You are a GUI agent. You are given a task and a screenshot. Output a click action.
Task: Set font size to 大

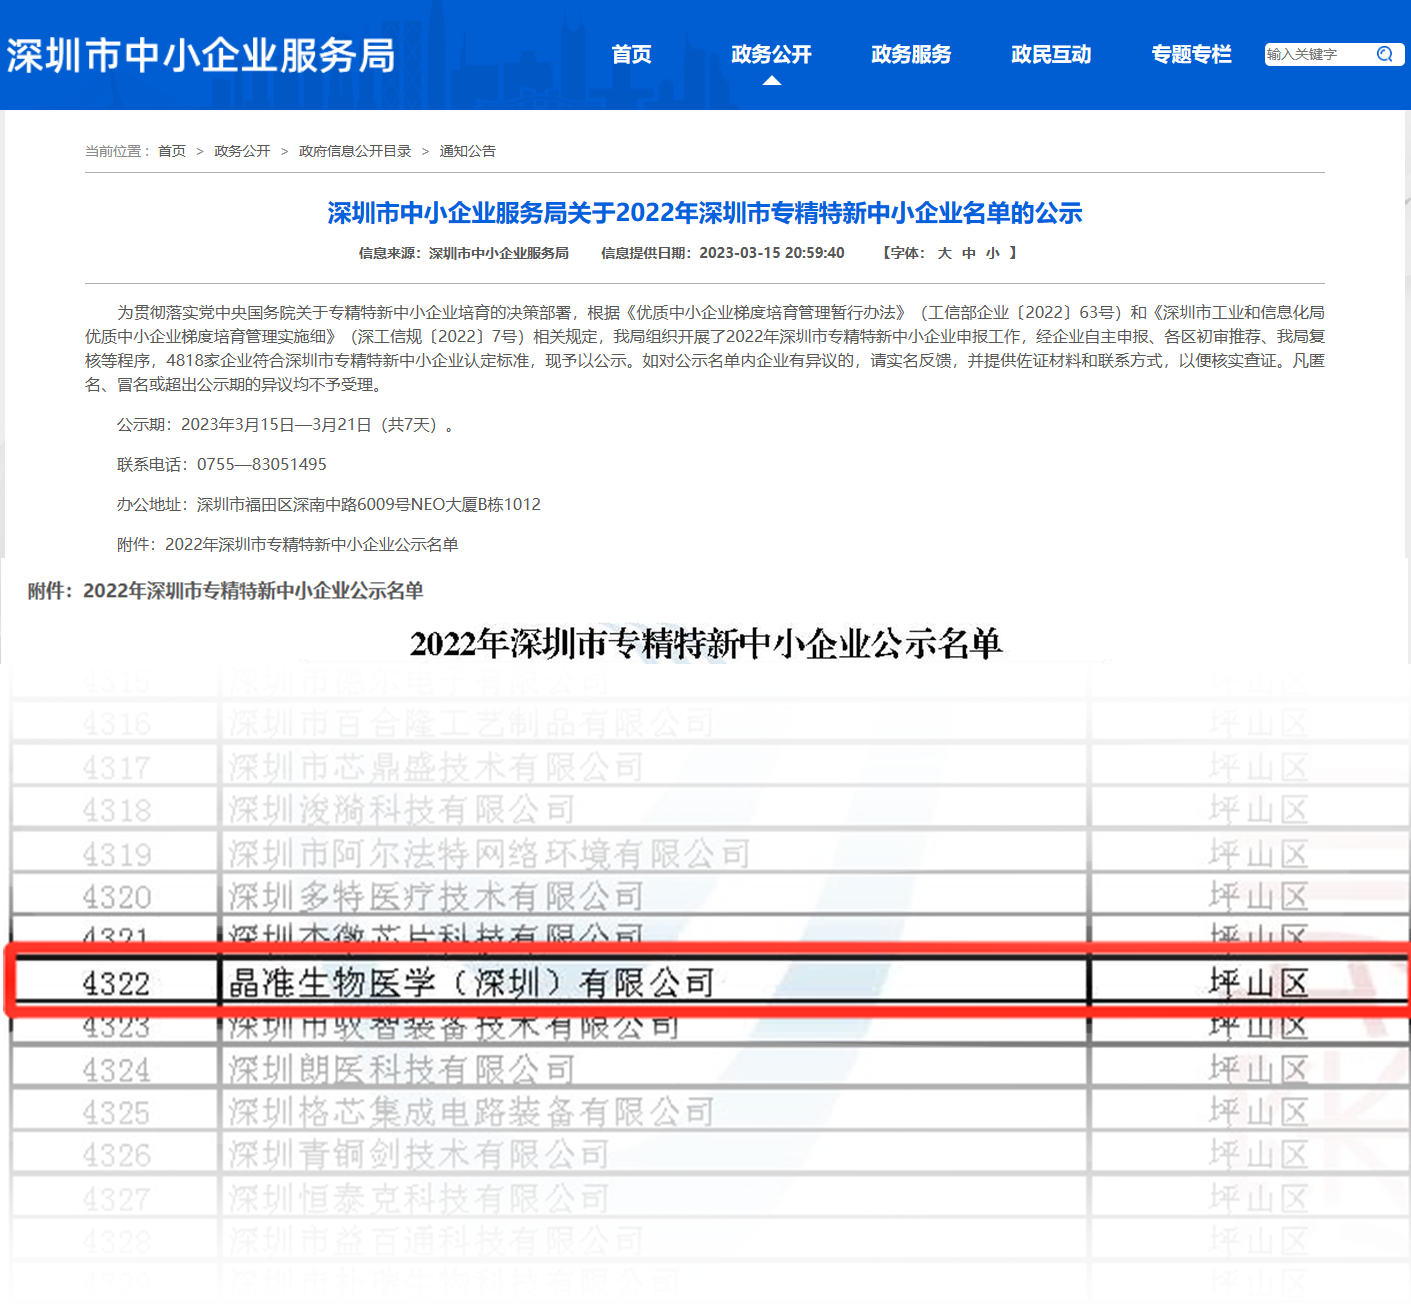(944, 253)
